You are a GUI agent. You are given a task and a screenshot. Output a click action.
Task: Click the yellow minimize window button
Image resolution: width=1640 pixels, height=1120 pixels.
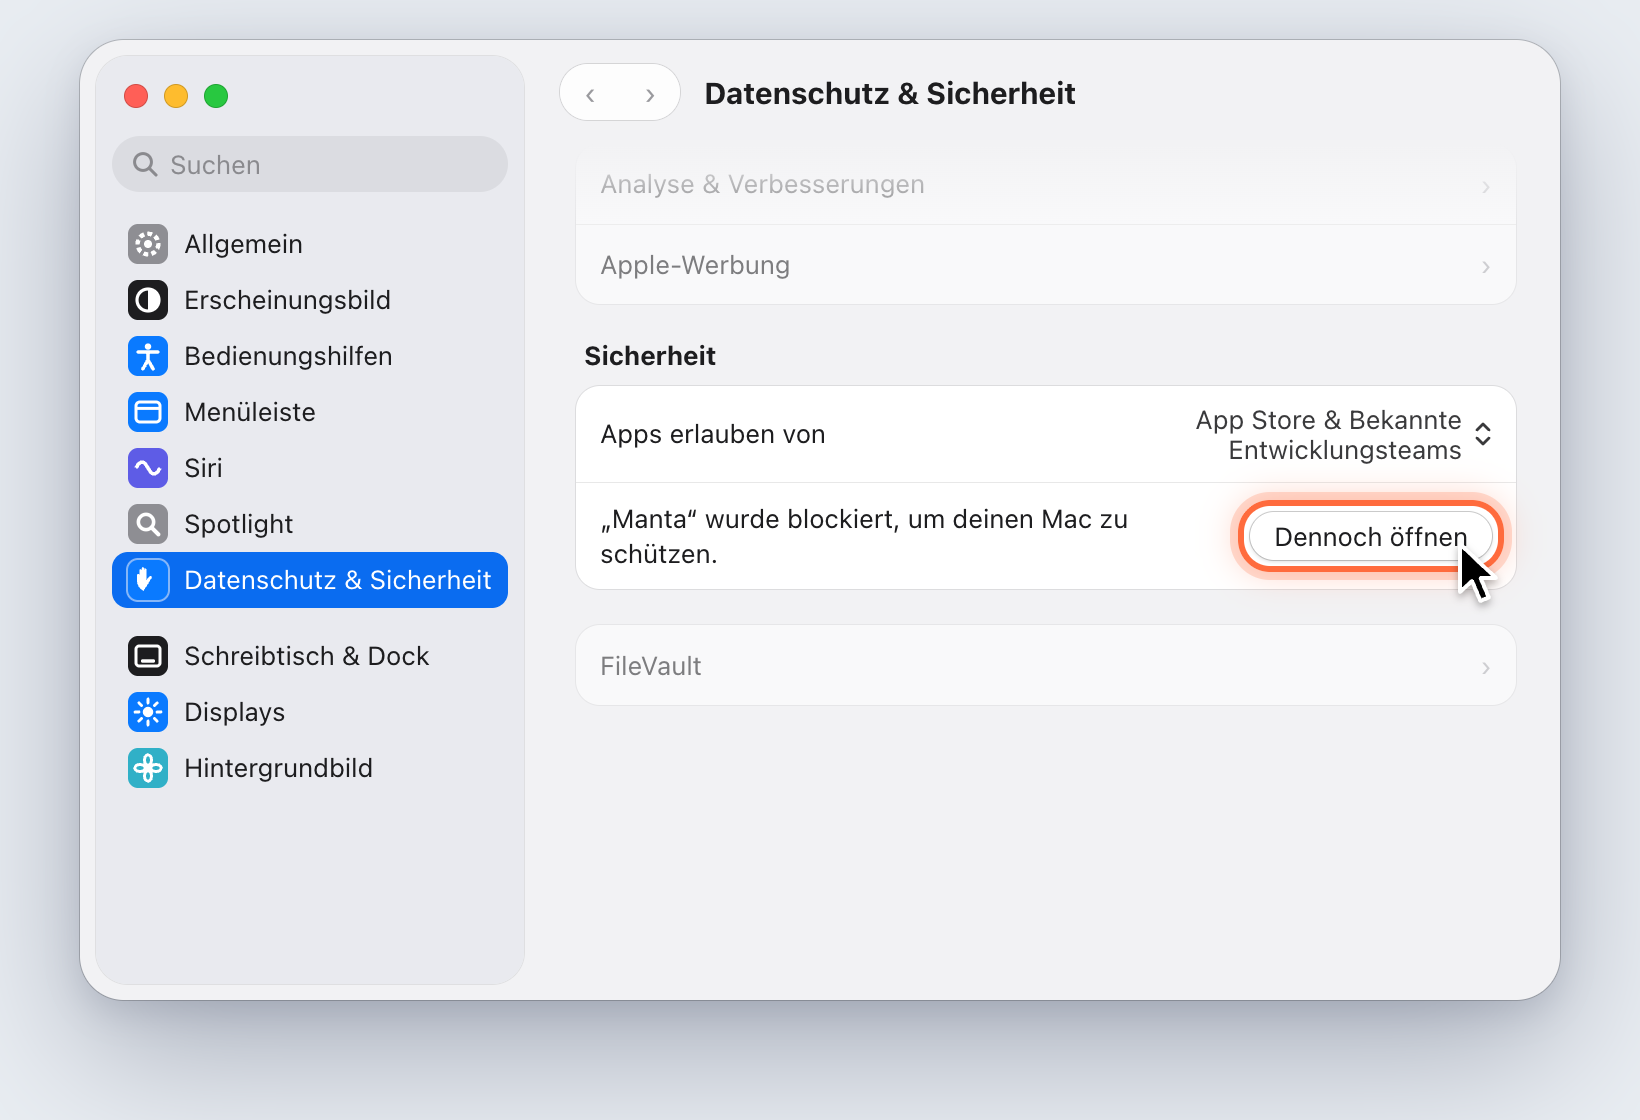pos(176,96)
